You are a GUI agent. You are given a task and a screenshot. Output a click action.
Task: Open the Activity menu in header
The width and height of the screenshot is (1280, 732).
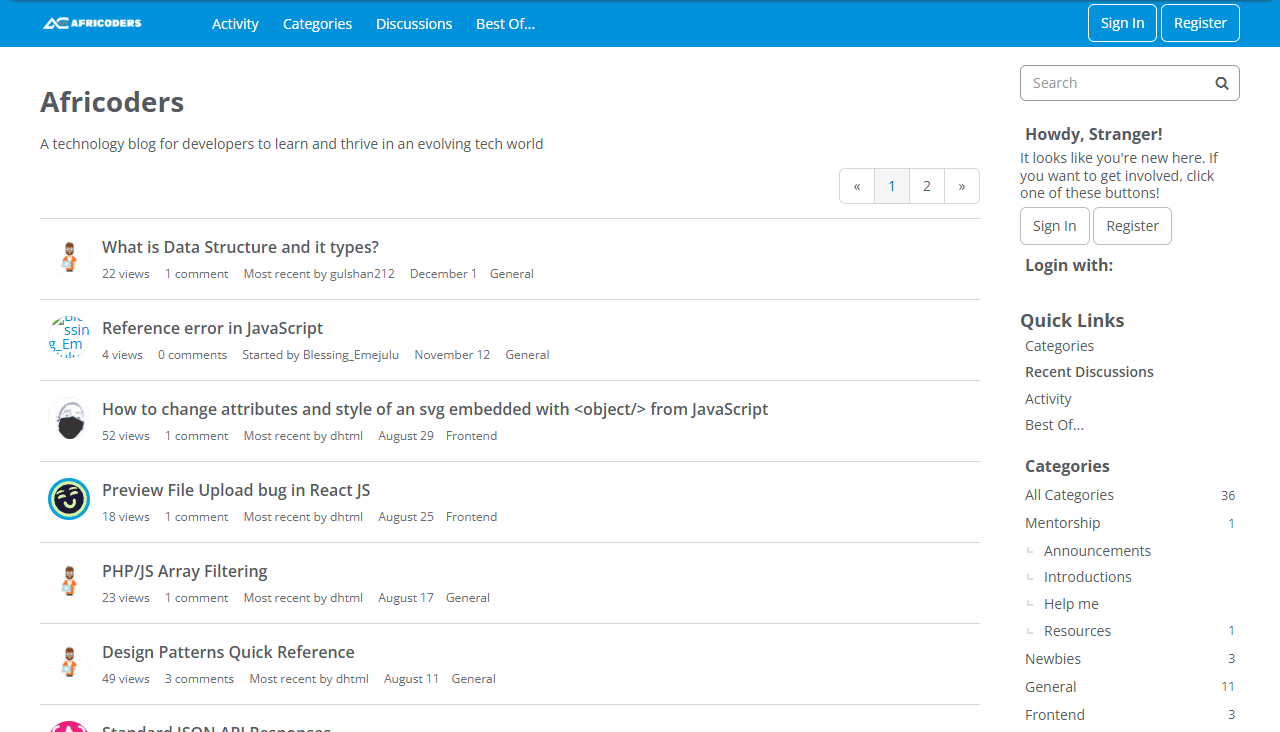235,23
